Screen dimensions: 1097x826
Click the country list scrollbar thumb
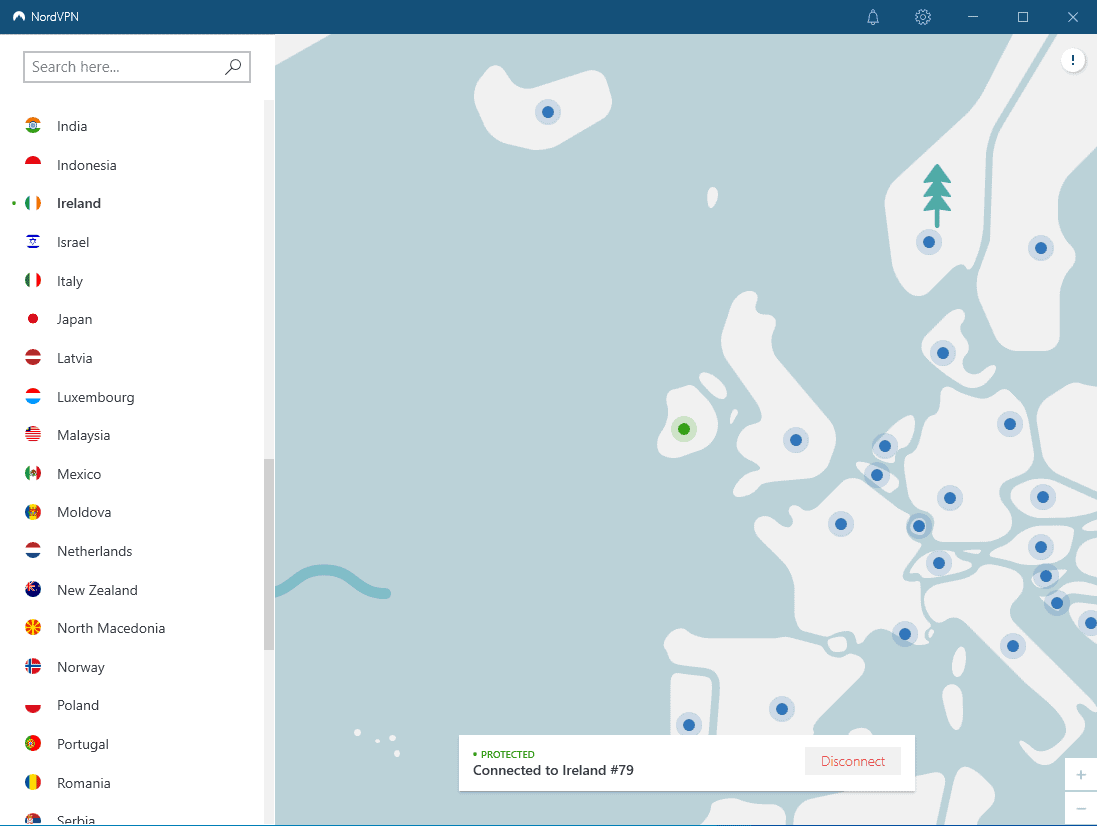click(x=268, y=555)
